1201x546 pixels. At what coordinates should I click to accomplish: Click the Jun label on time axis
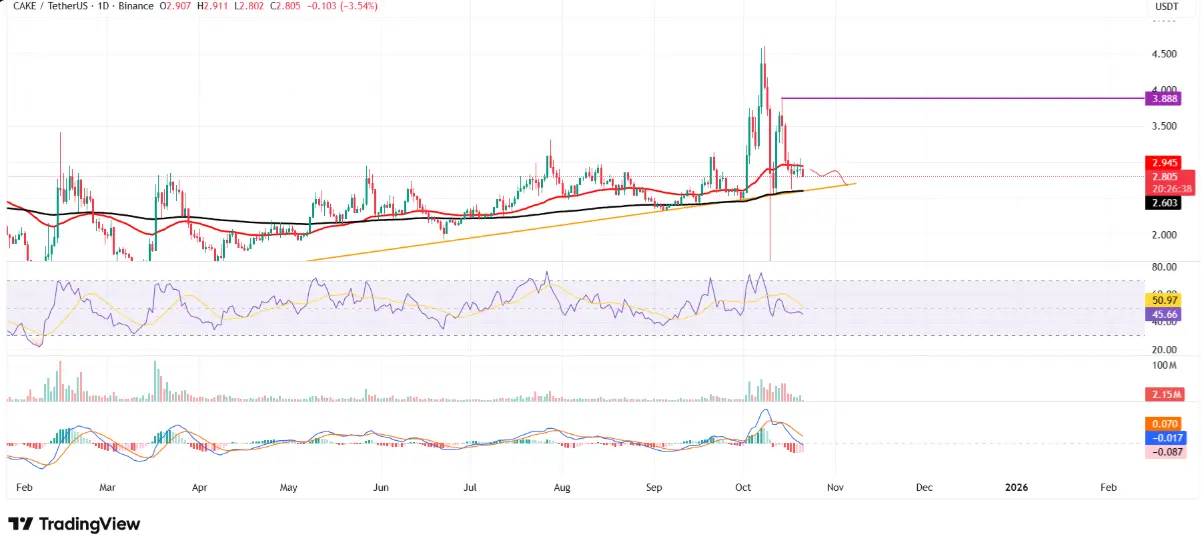380,487
